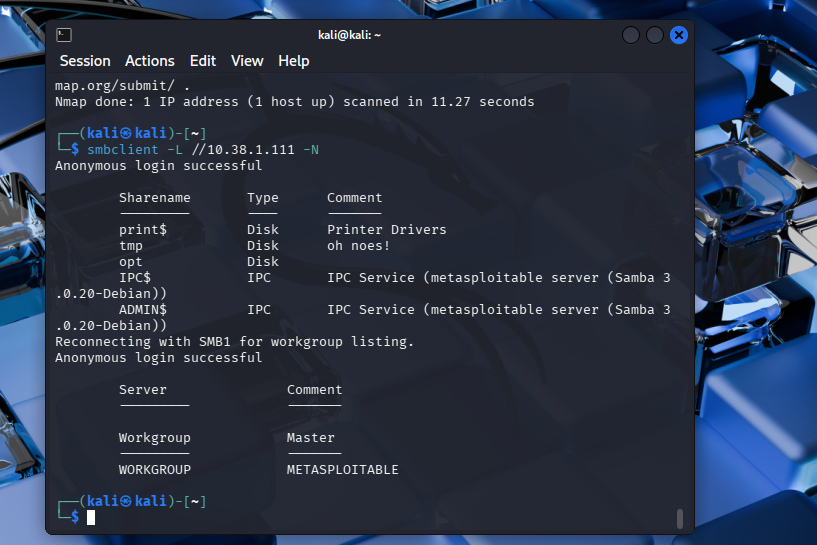Maximize the terminal window

click(655, 35)
